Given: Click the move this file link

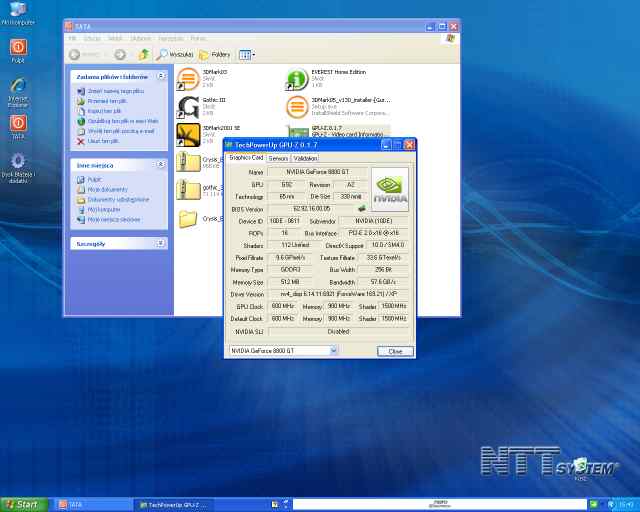Looking at the screenshot, I should coord(107,101).
